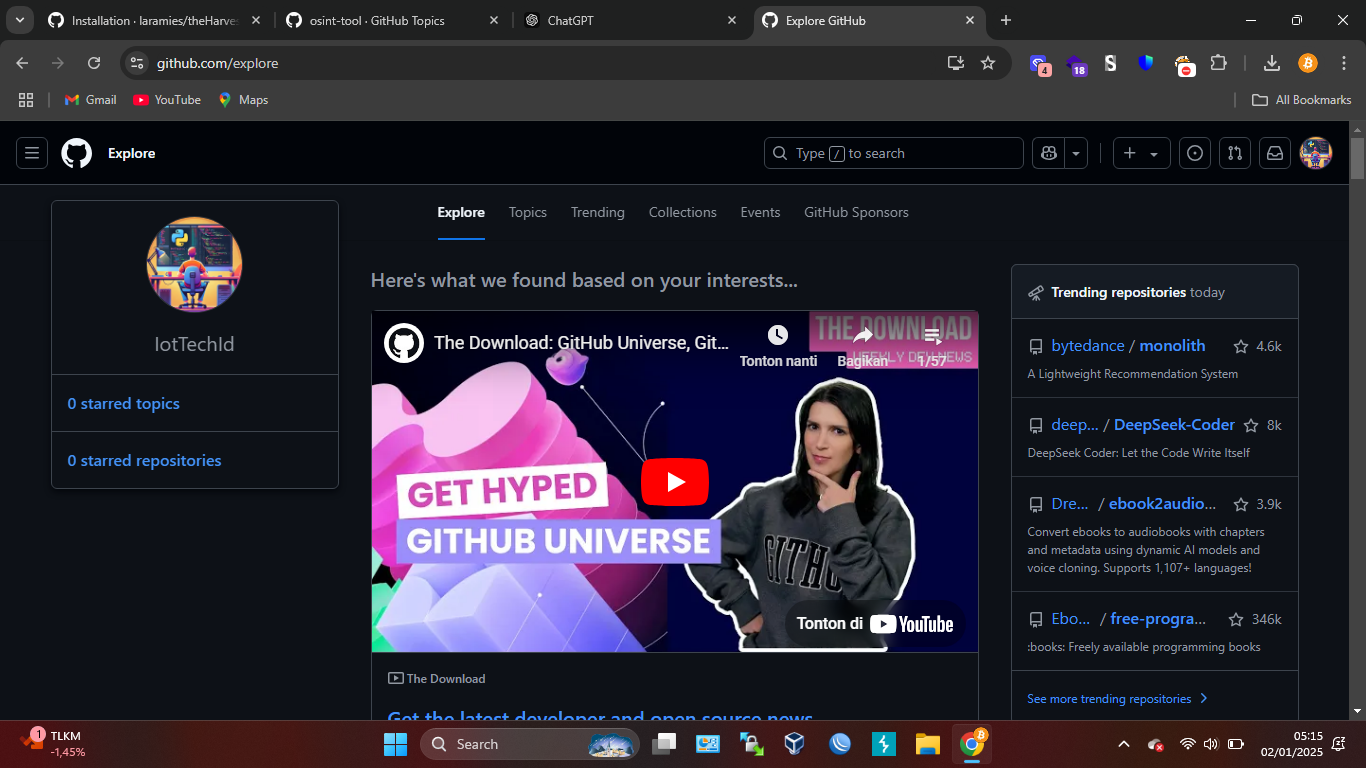Focus the GitHub search field
The image size is (1366, 768).
click(894, 153)
